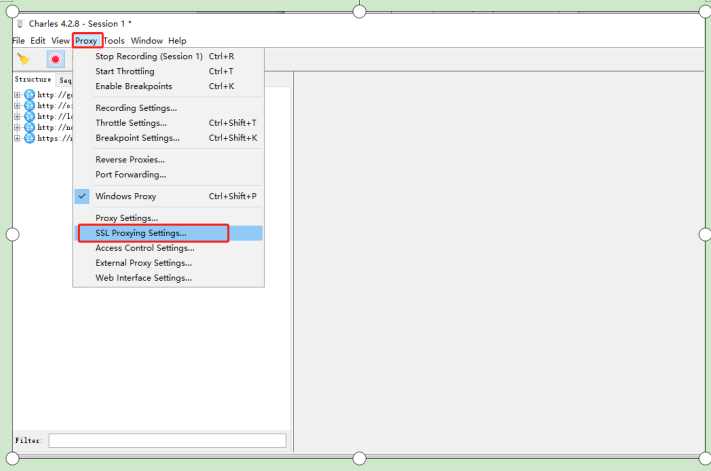Screen dimensions: 711x471
Task: Open the Help menu
Action: click(x=177, y=41)
